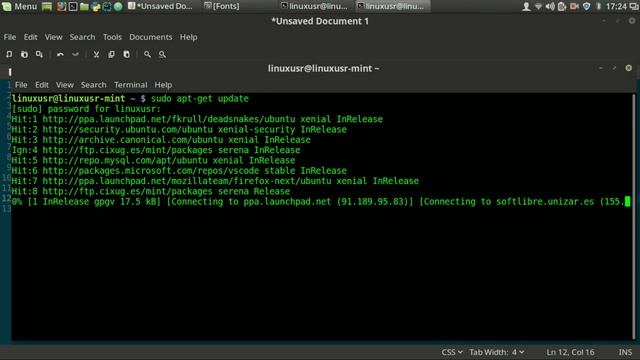The image size is (640, 360).
Task: Click the Hit:8 serena Release line
Action: point(151,191)
